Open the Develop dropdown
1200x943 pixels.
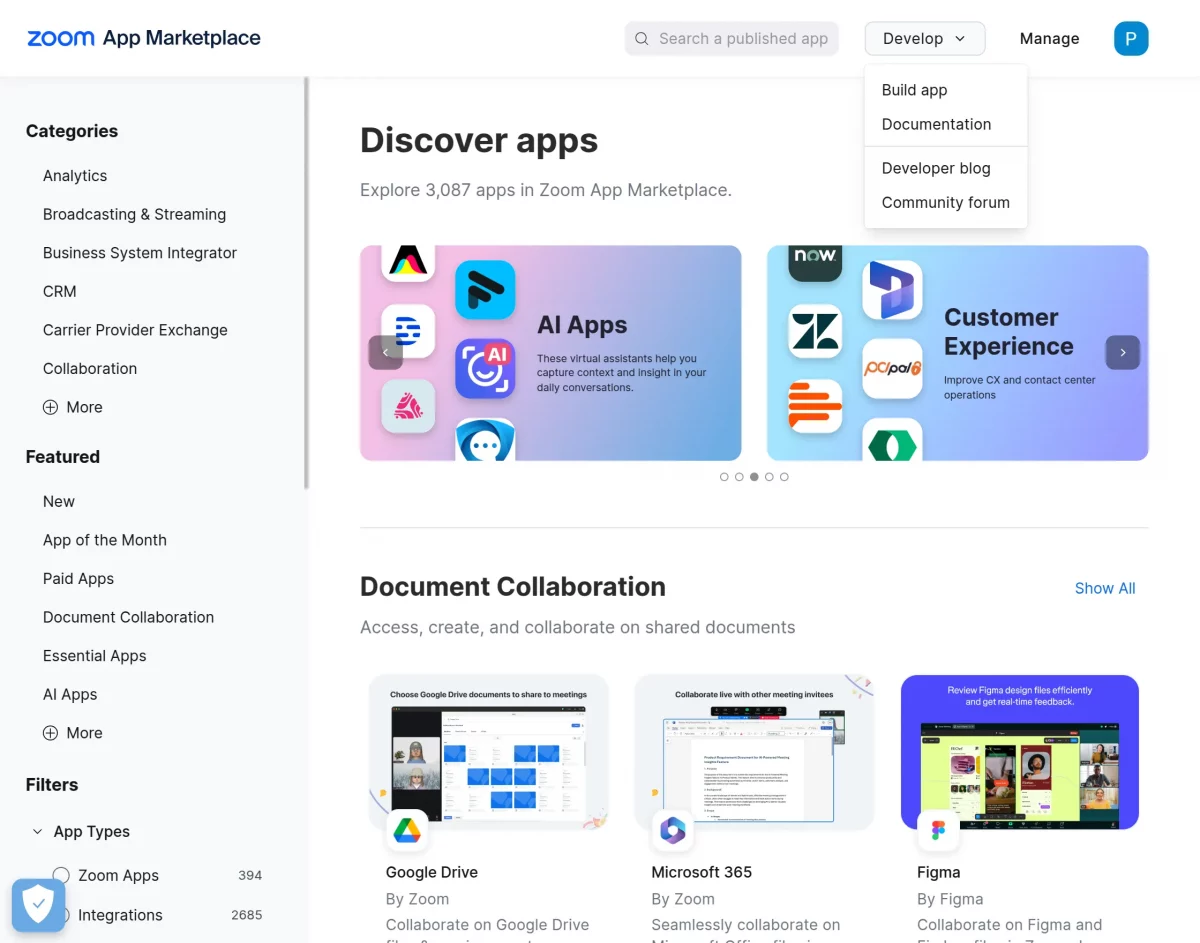pyautogui.click(x=924, y=38)
